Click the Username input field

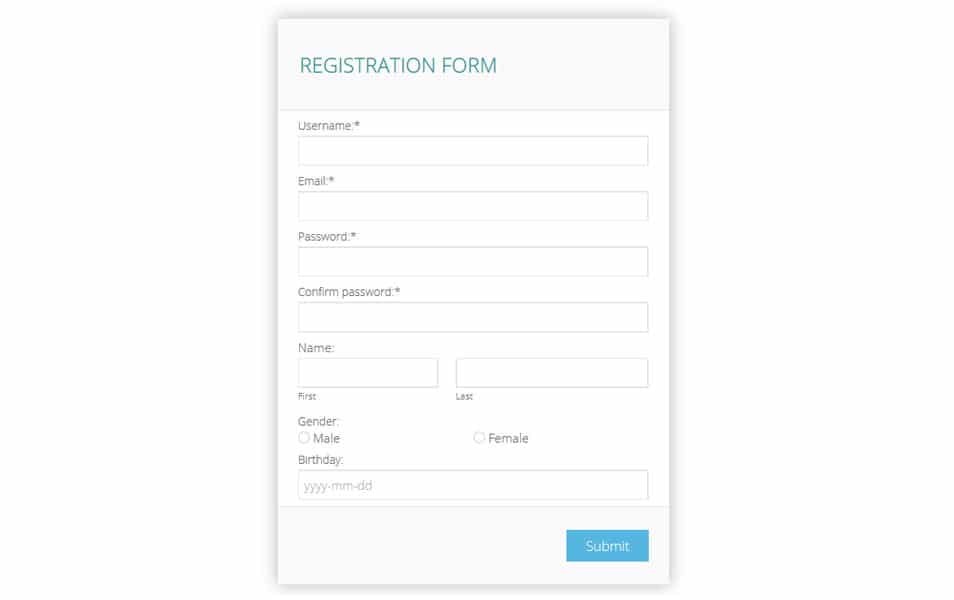click(472, 151)
